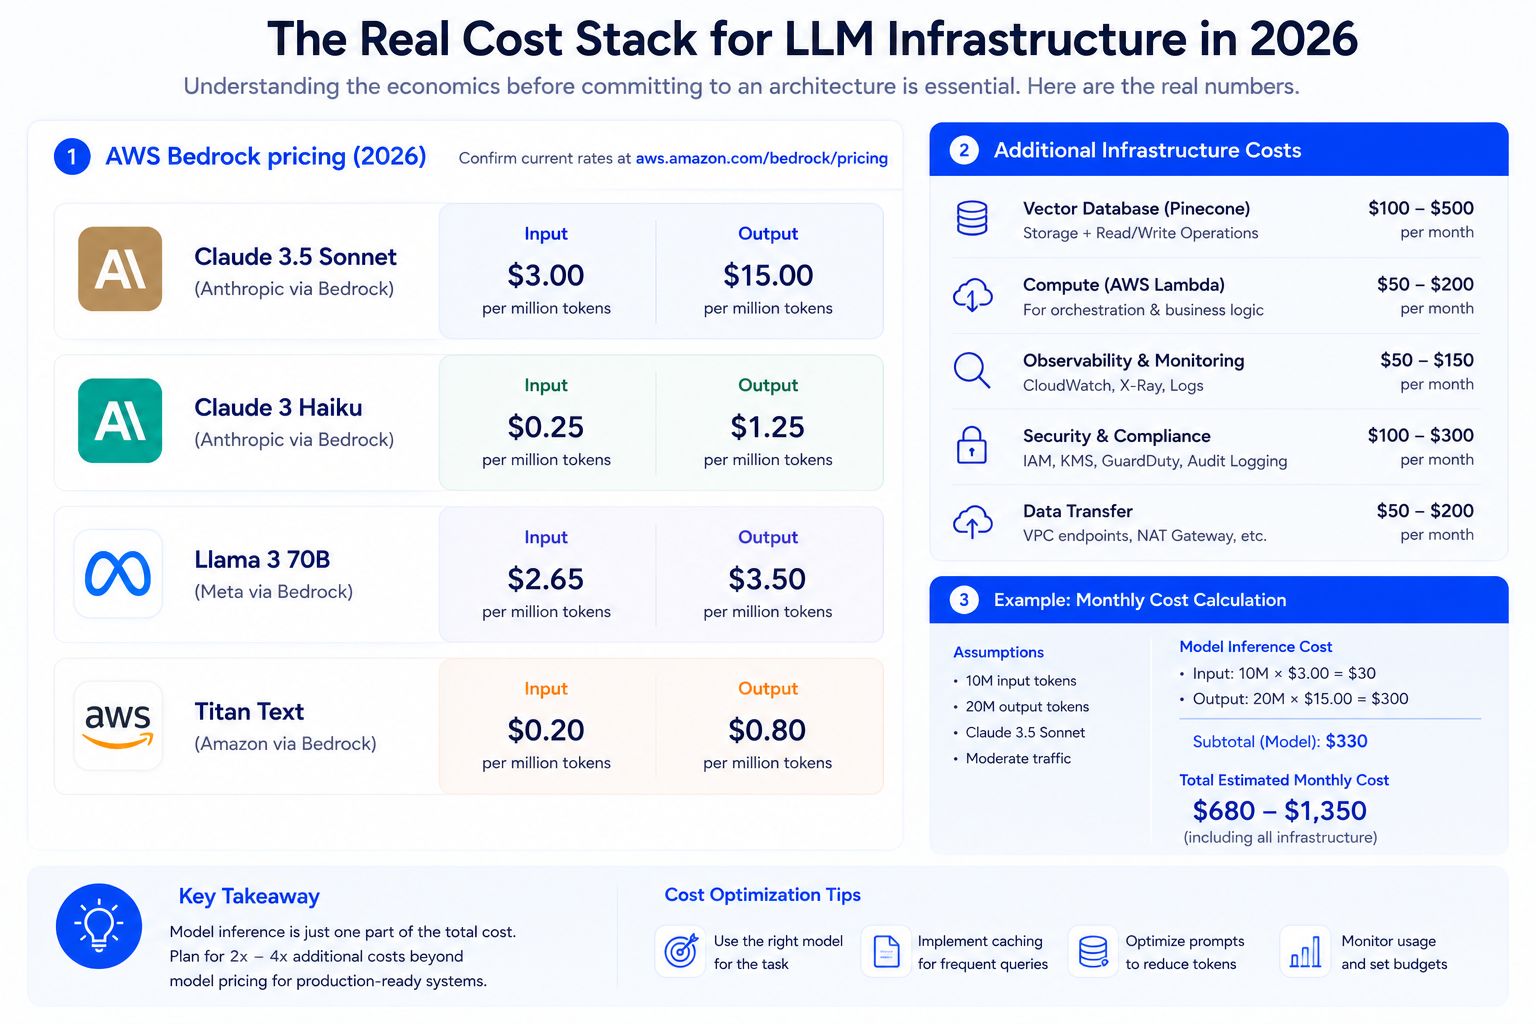The image size is (1536, 1024).
Task: Click the tan Anthropic logo beside Claude 3.5 Sonnet
Action: click(120, 269)
